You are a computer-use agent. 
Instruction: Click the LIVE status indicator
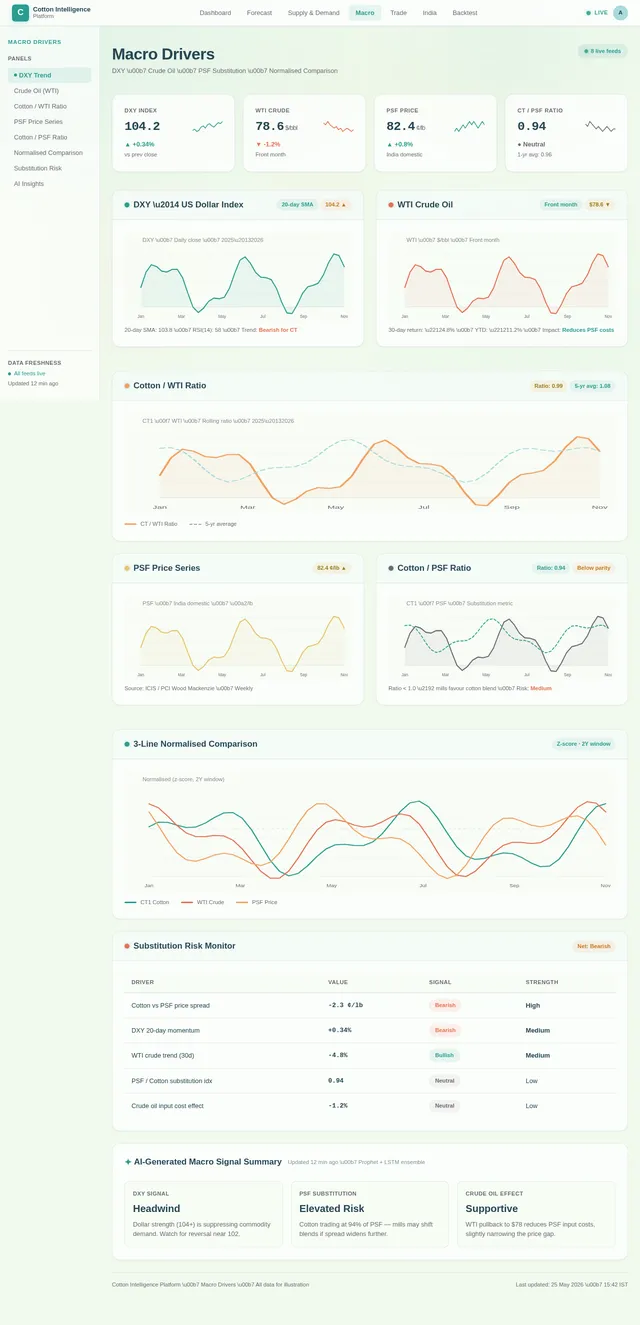click(597, 13)
